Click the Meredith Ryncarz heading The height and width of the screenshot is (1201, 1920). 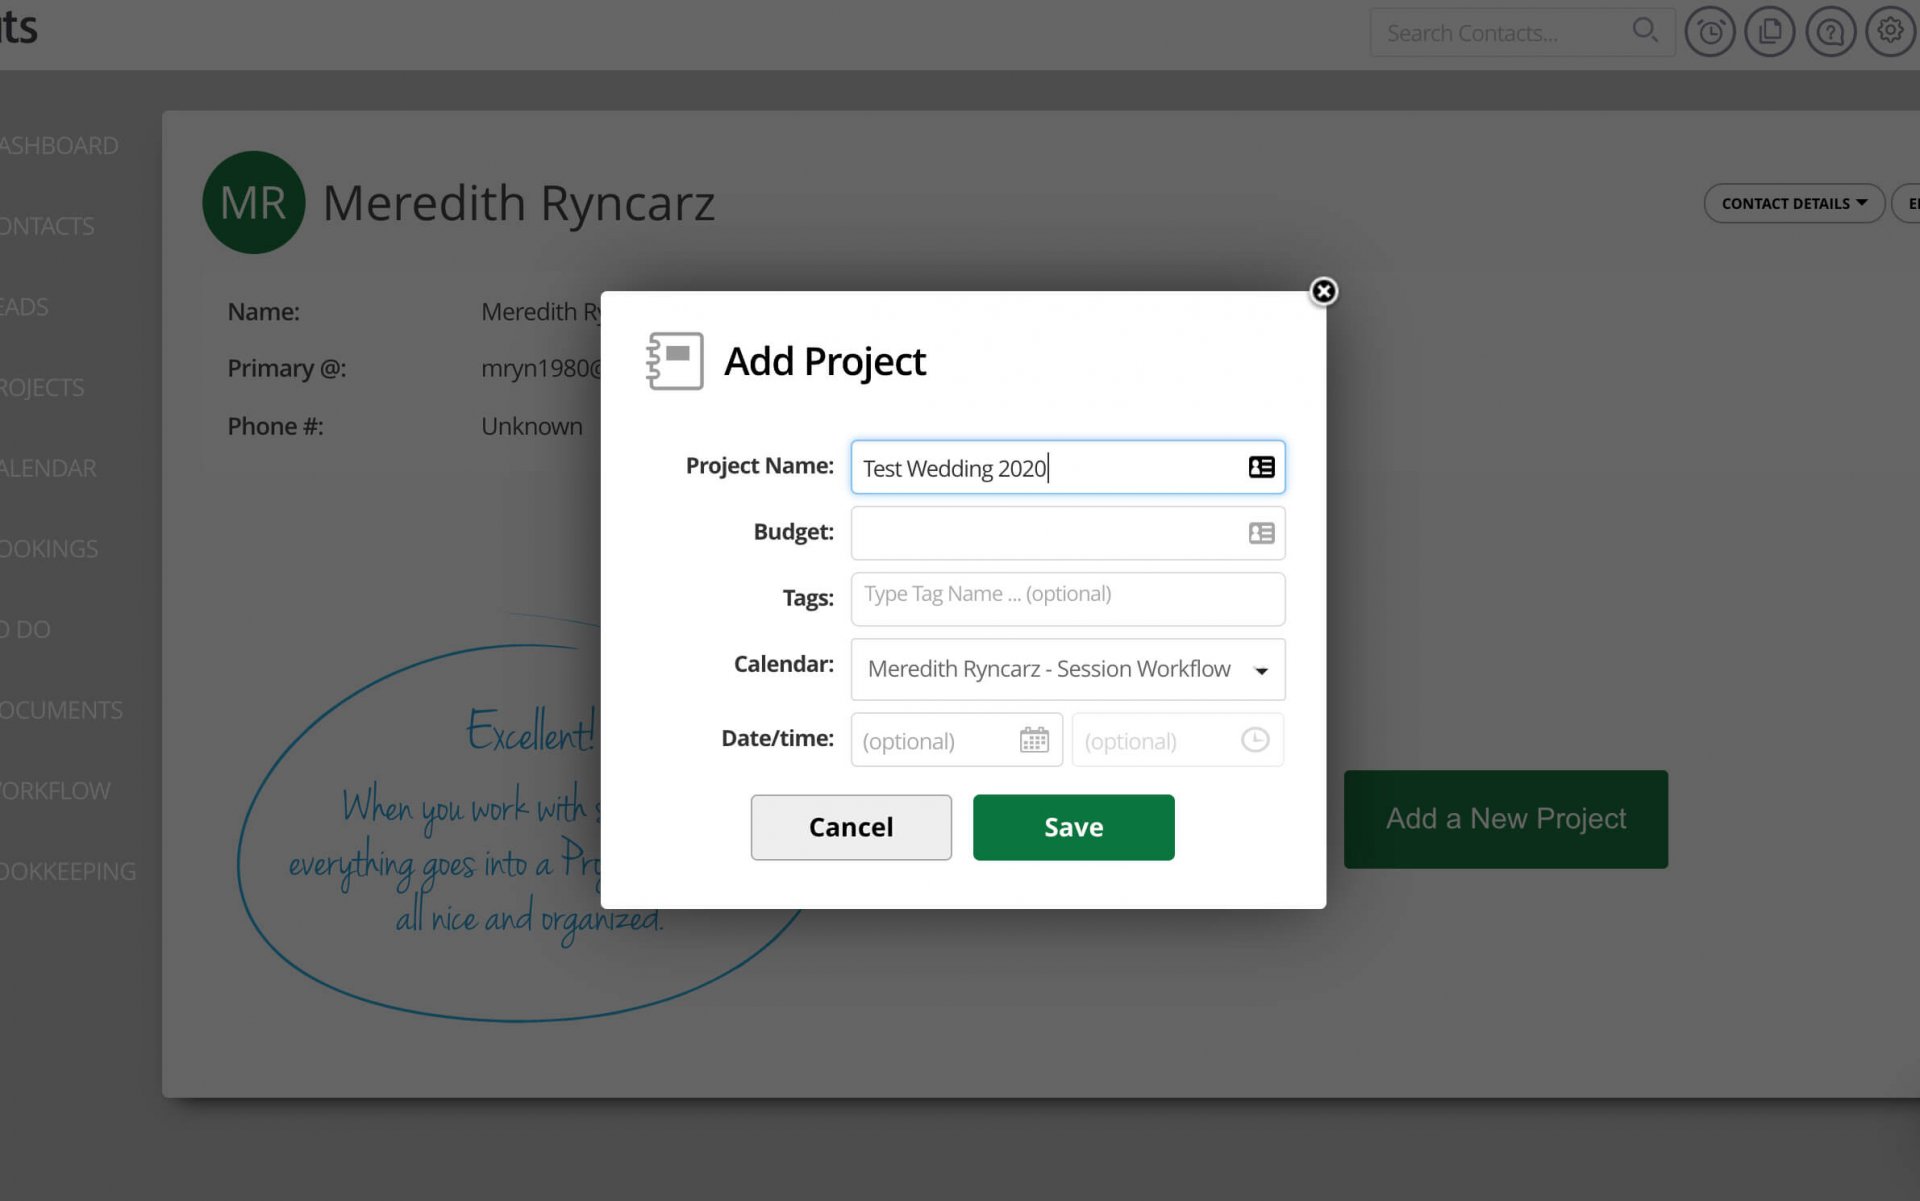[x=518, y=203]
